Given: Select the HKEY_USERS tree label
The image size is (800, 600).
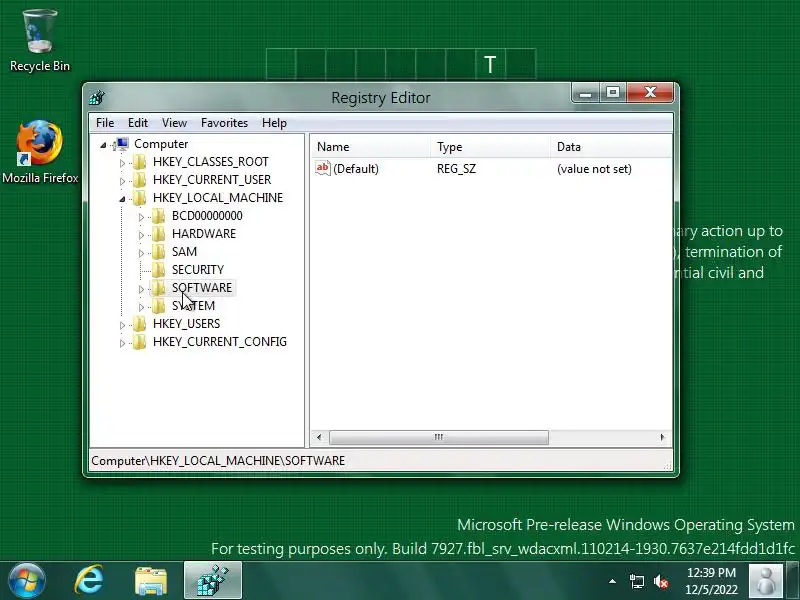Looking at the screenshot, I should coord(186,324).
